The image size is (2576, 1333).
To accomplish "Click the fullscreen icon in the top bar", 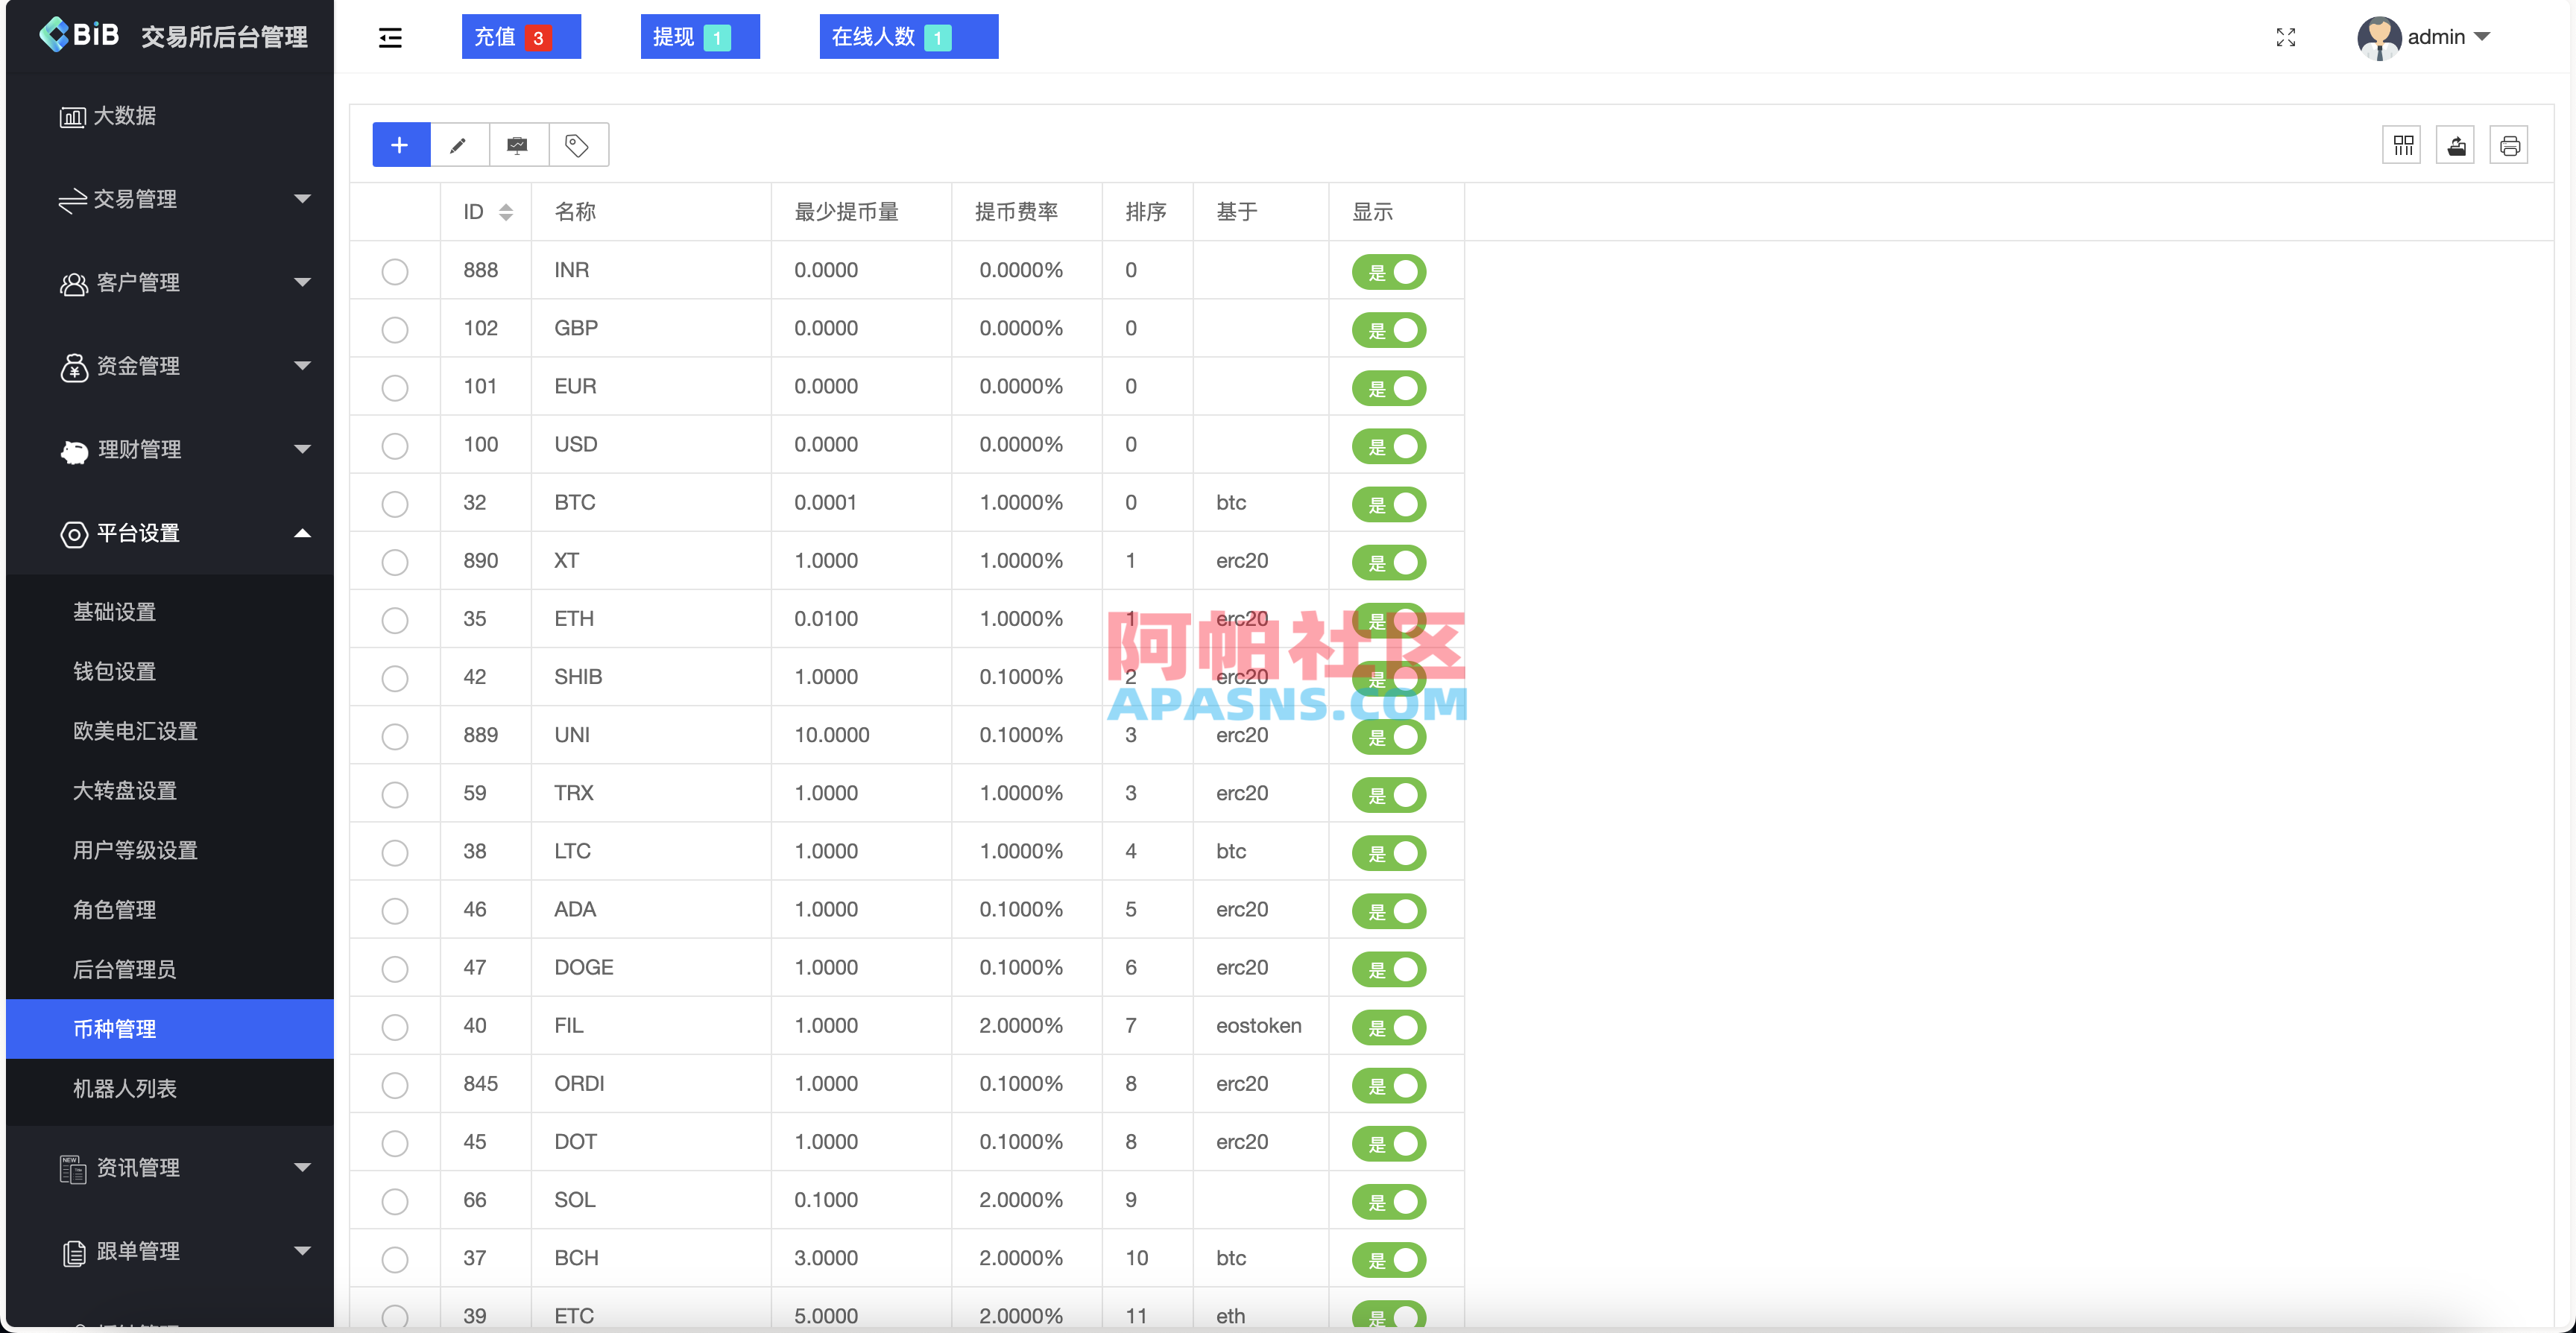I will [2286, 37].
